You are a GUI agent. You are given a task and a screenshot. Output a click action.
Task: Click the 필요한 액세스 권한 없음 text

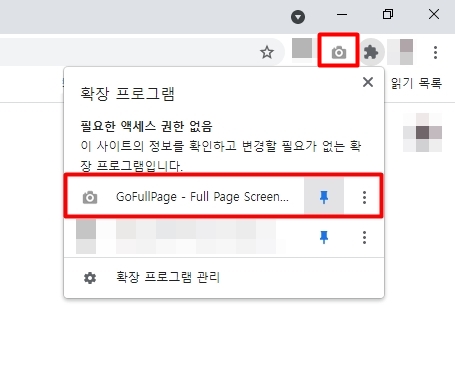[x=146, y=126]
